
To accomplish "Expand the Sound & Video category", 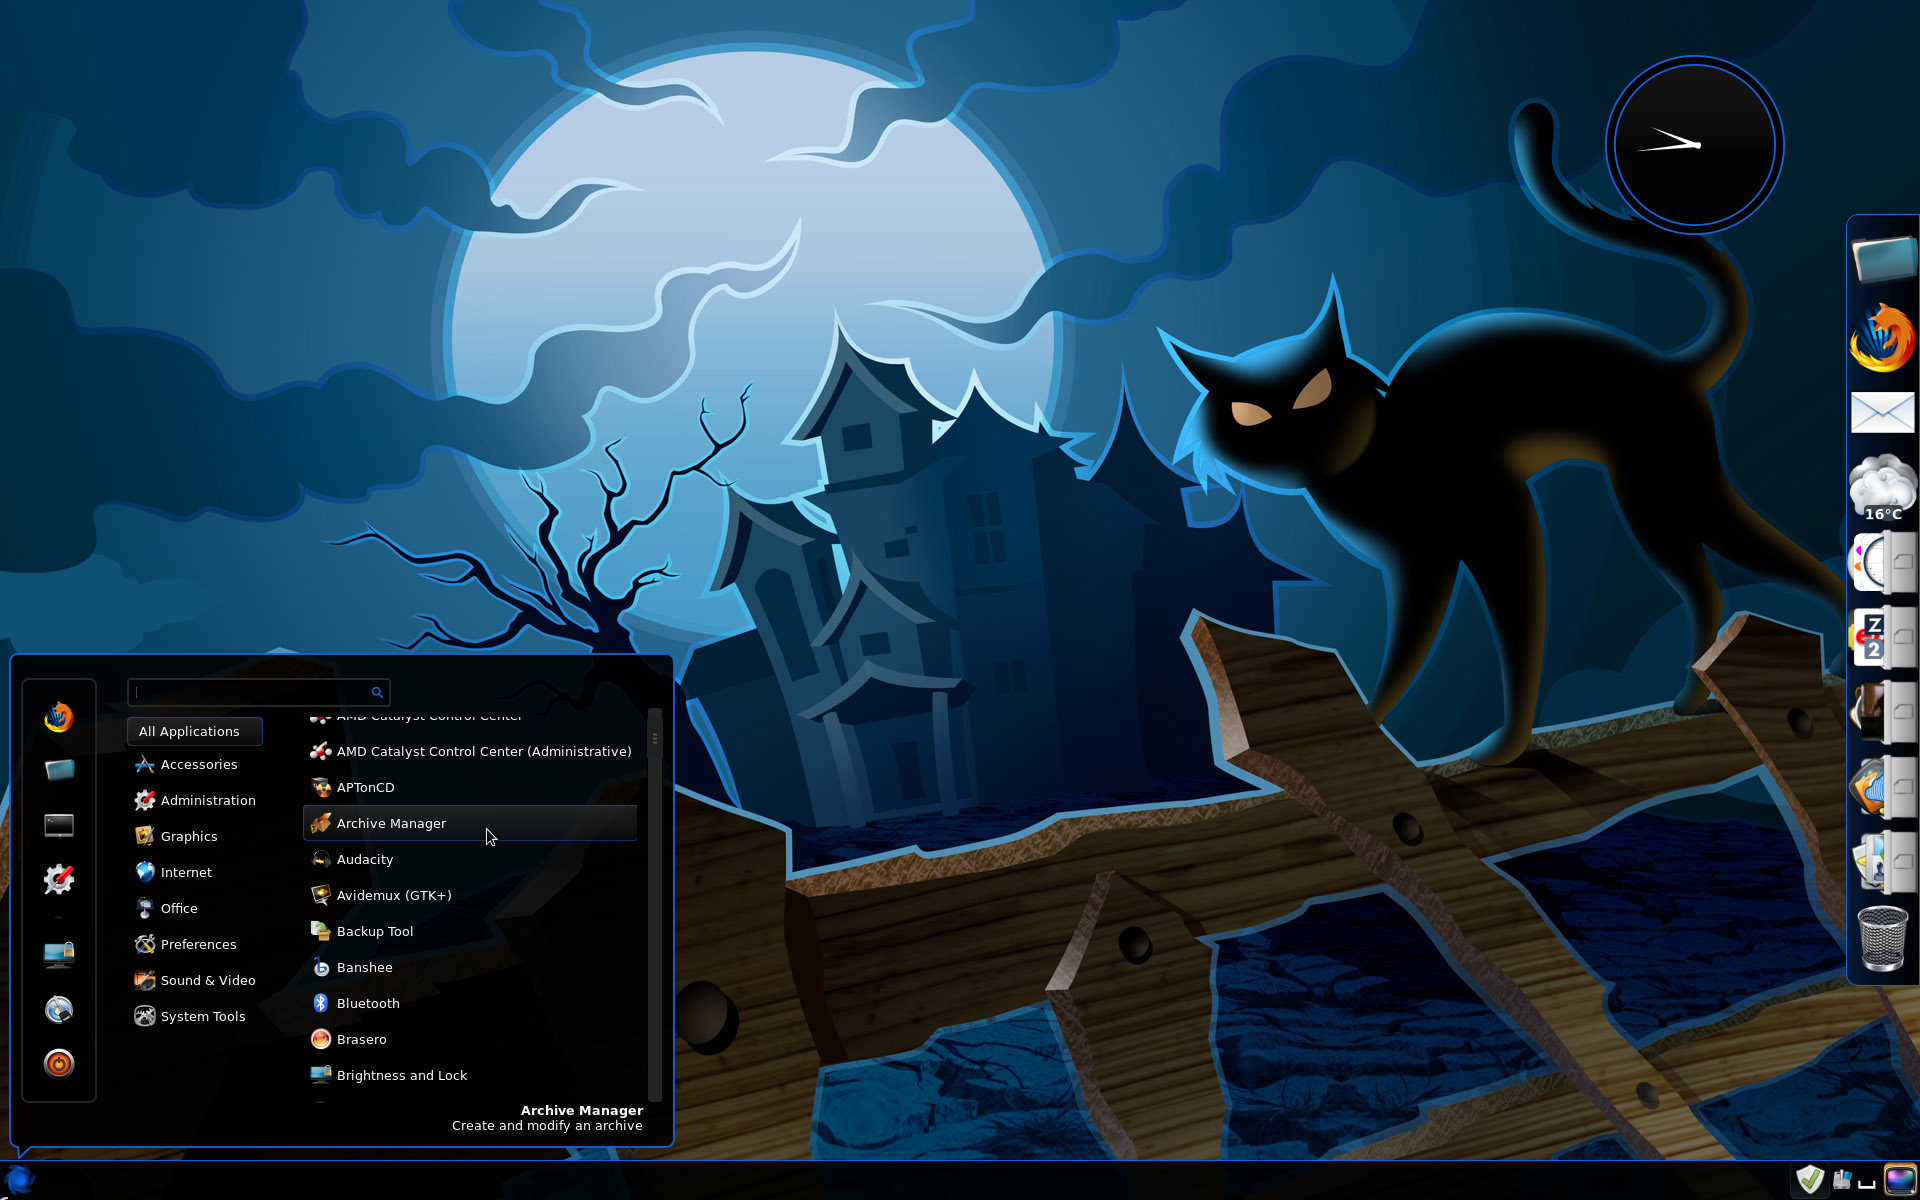I will pos(205,980).
